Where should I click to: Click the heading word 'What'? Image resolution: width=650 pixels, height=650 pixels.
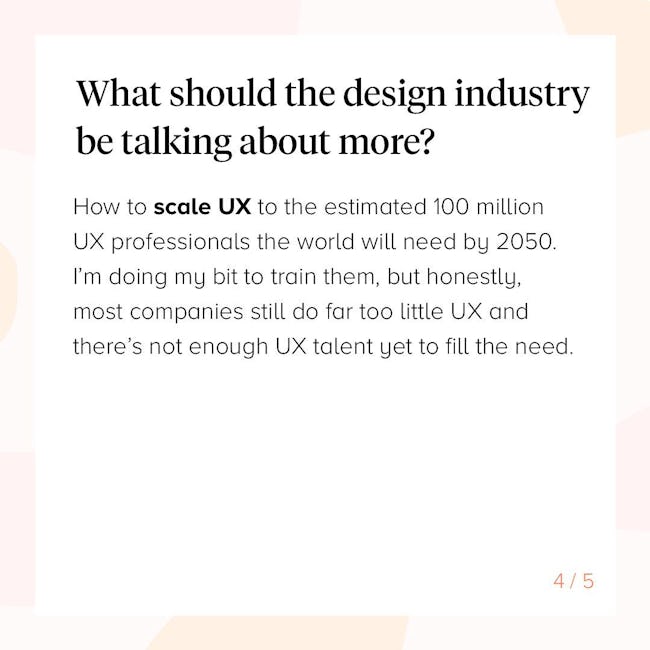click(118, 93)
